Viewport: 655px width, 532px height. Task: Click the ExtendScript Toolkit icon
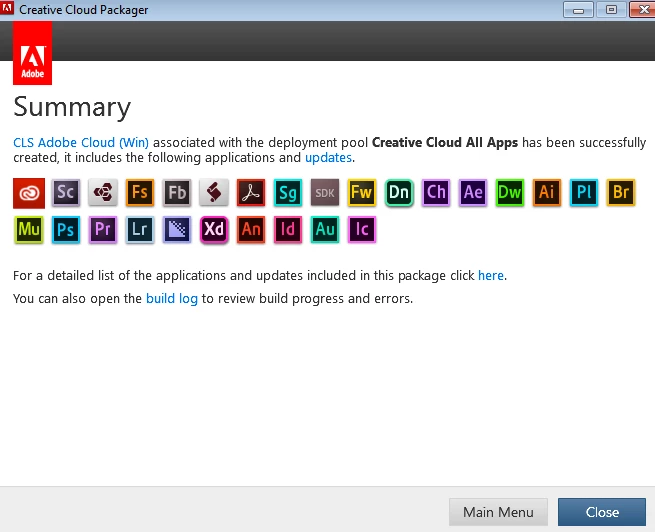coord(214,193)
